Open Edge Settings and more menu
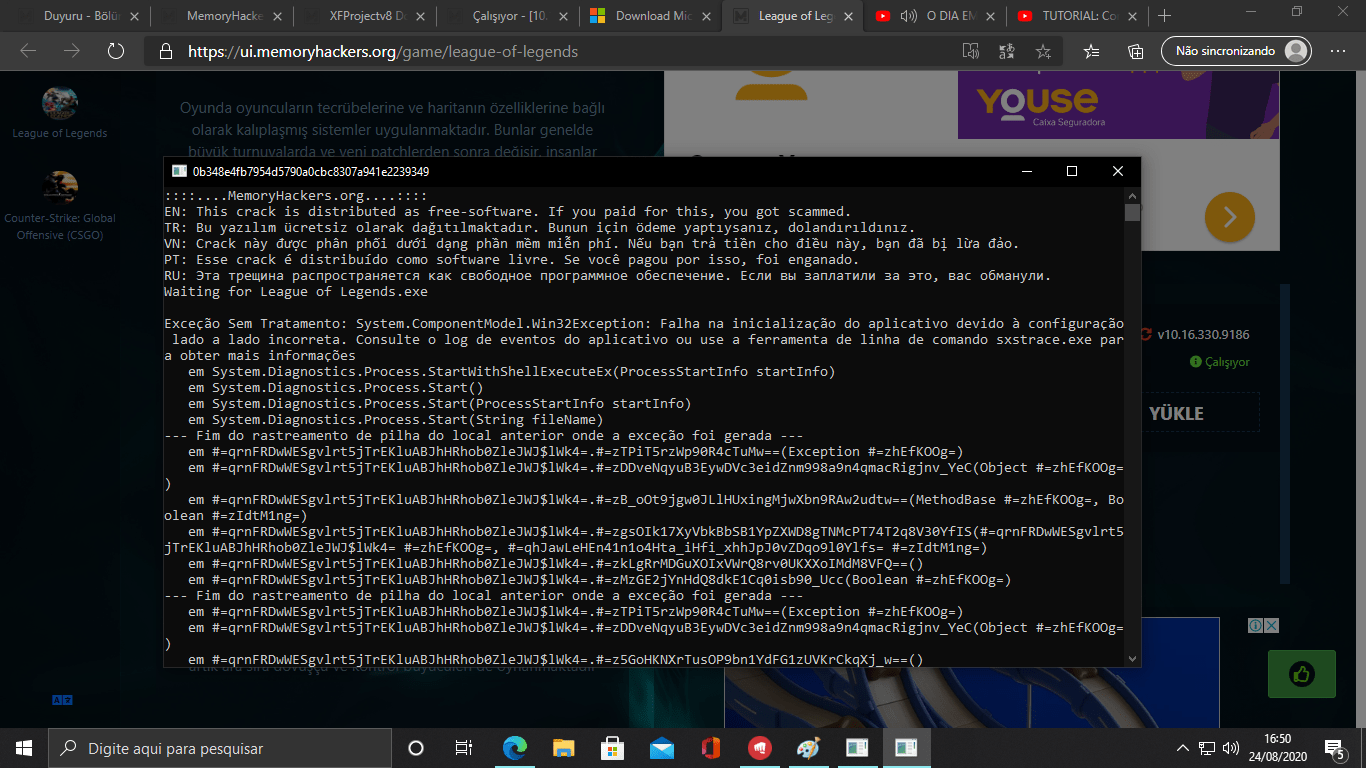This screenshot has height=768, width=1366. pyautogui.click(x=1338, y=51)
